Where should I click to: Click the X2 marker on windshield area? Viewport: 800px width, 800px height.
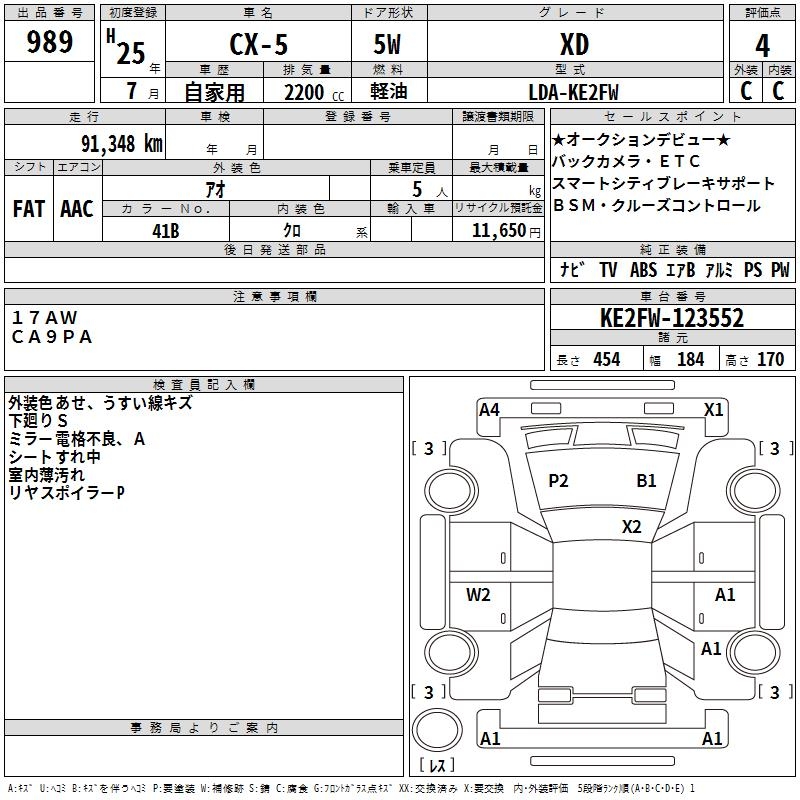[x=631, y=527]
